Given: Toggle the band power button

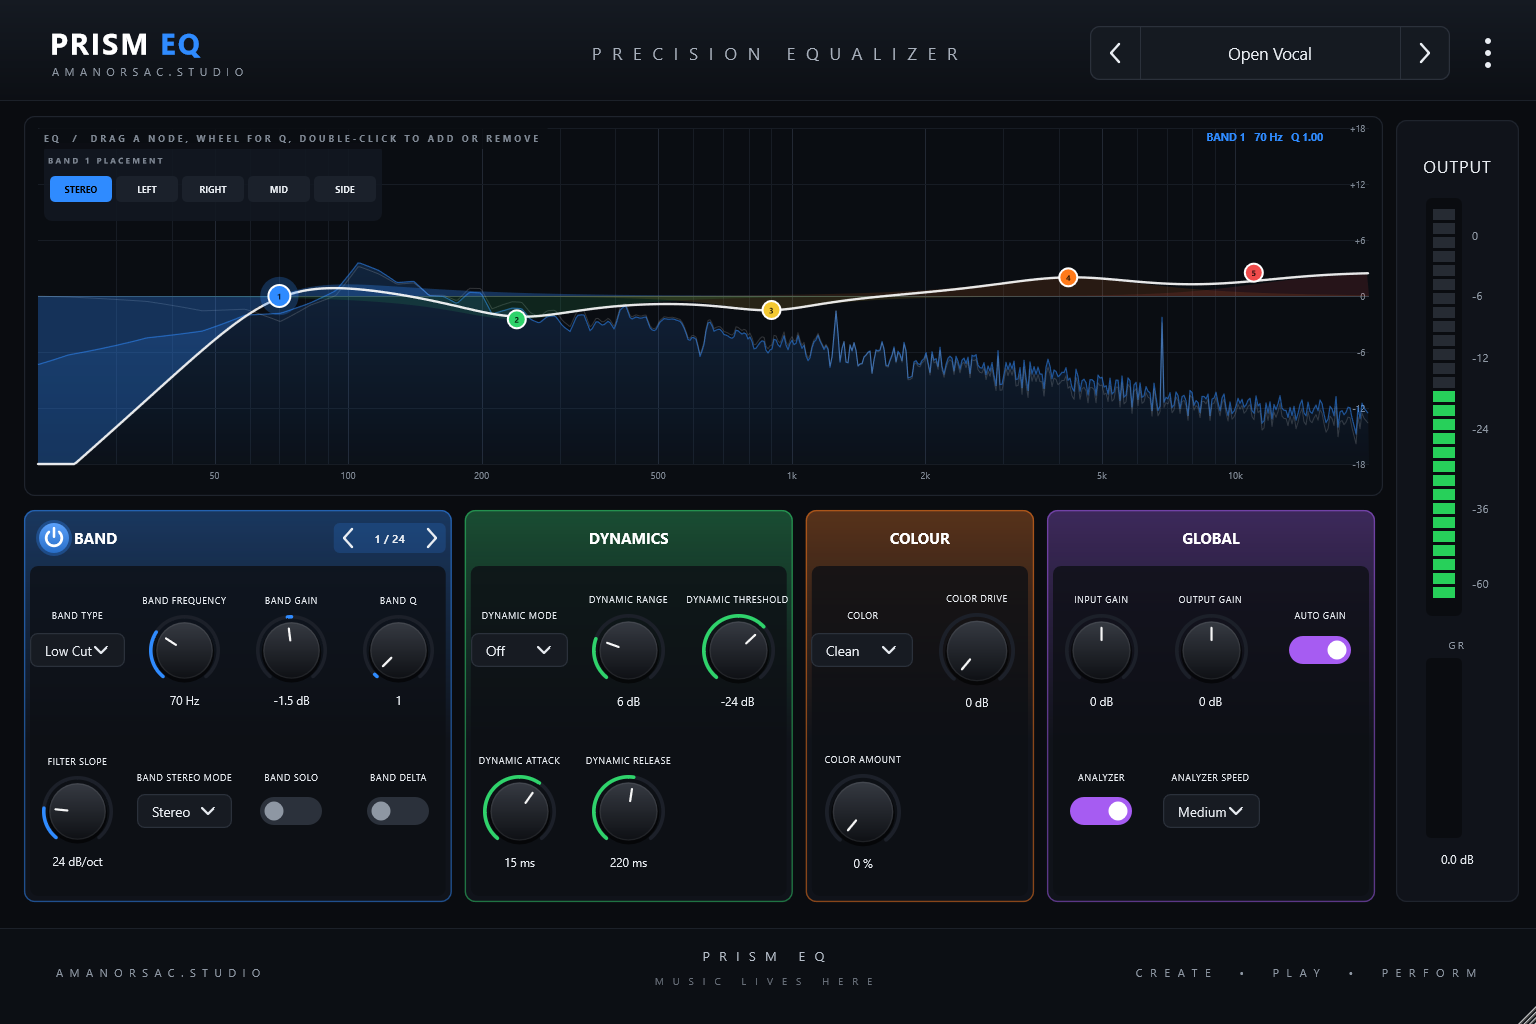Looking at the screenshot, I should tap(54, 538).
